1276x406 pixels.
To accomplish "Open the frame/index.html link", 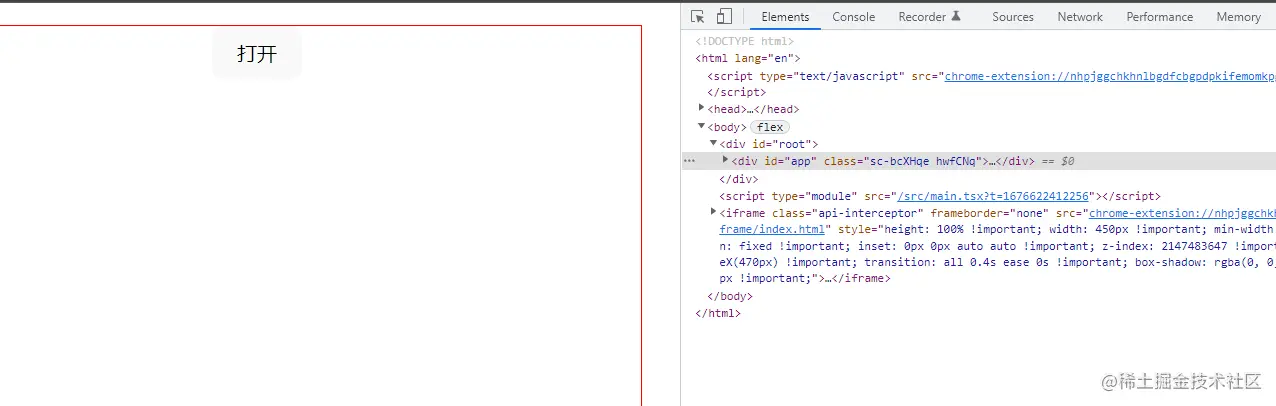I will 772,229.
